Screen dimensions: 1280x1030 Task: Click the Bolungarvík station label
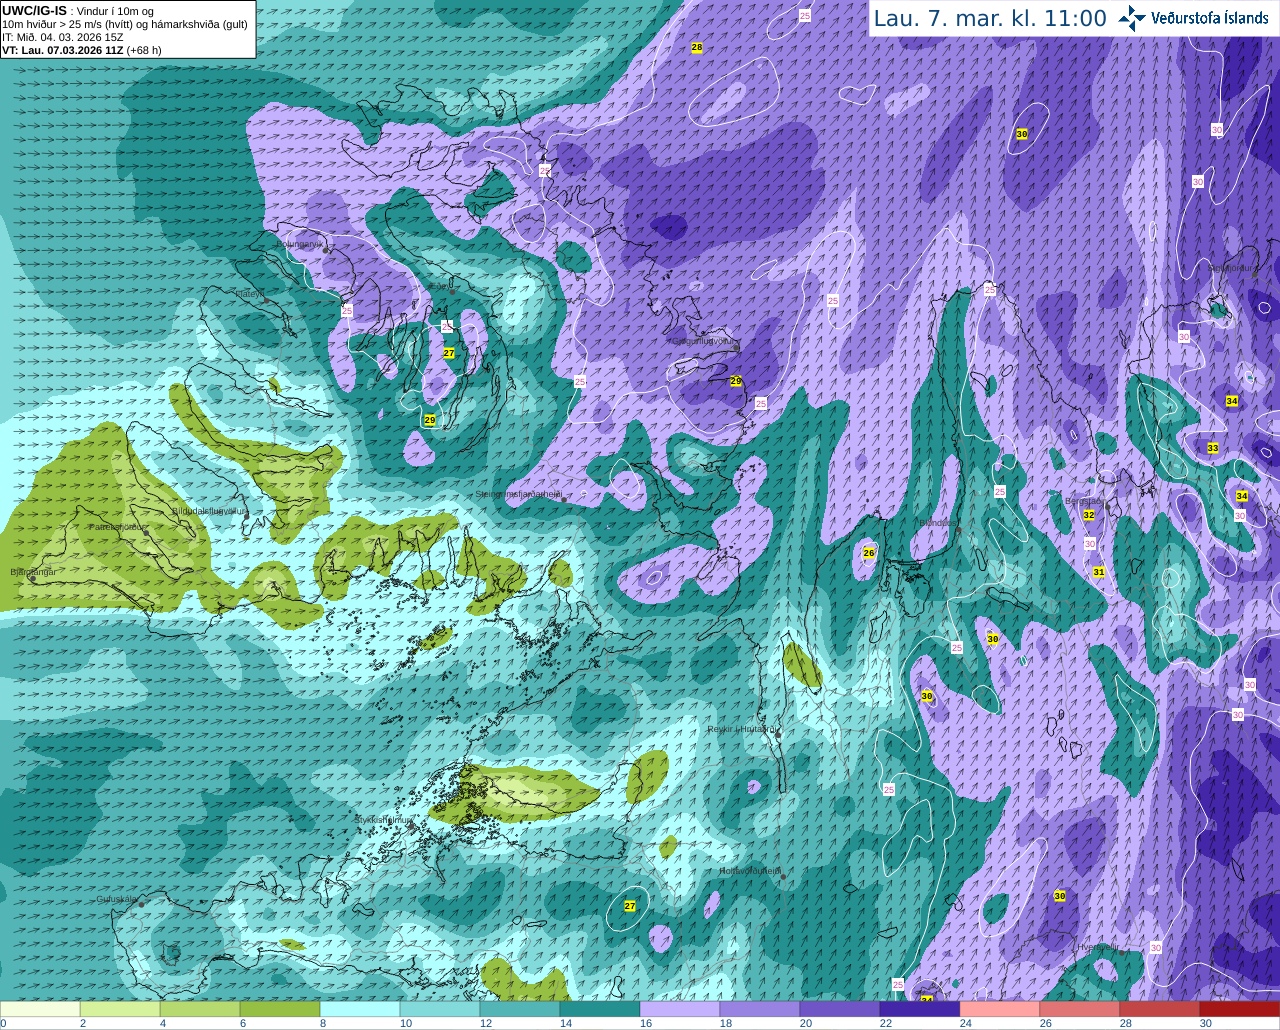point(299,243)
